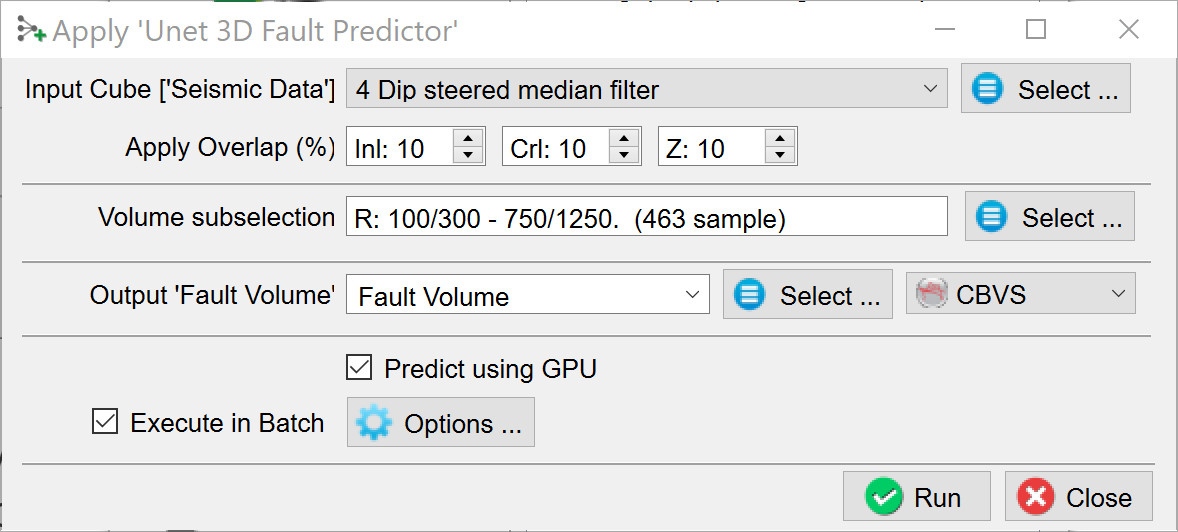The image size is (1178, 532).
Task: Decrease the Crl overlap value
Action: 624,156
